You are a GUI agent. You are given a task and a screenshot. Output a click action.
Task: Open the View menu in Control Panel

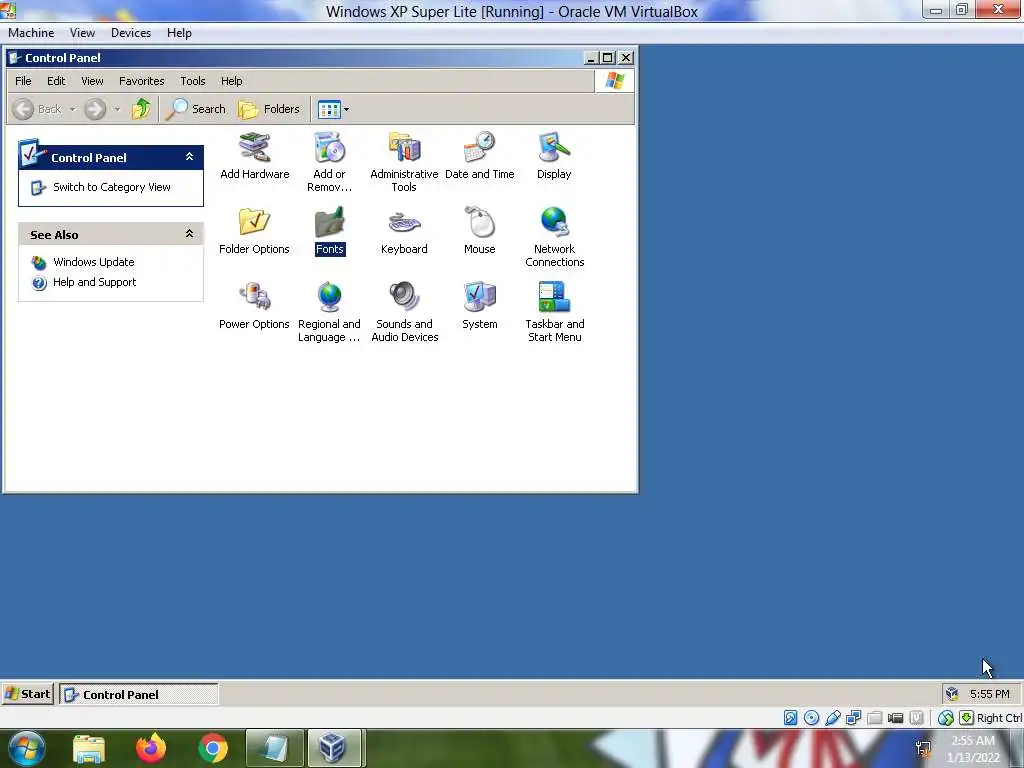pyautogui.click(x=92, y=81)
